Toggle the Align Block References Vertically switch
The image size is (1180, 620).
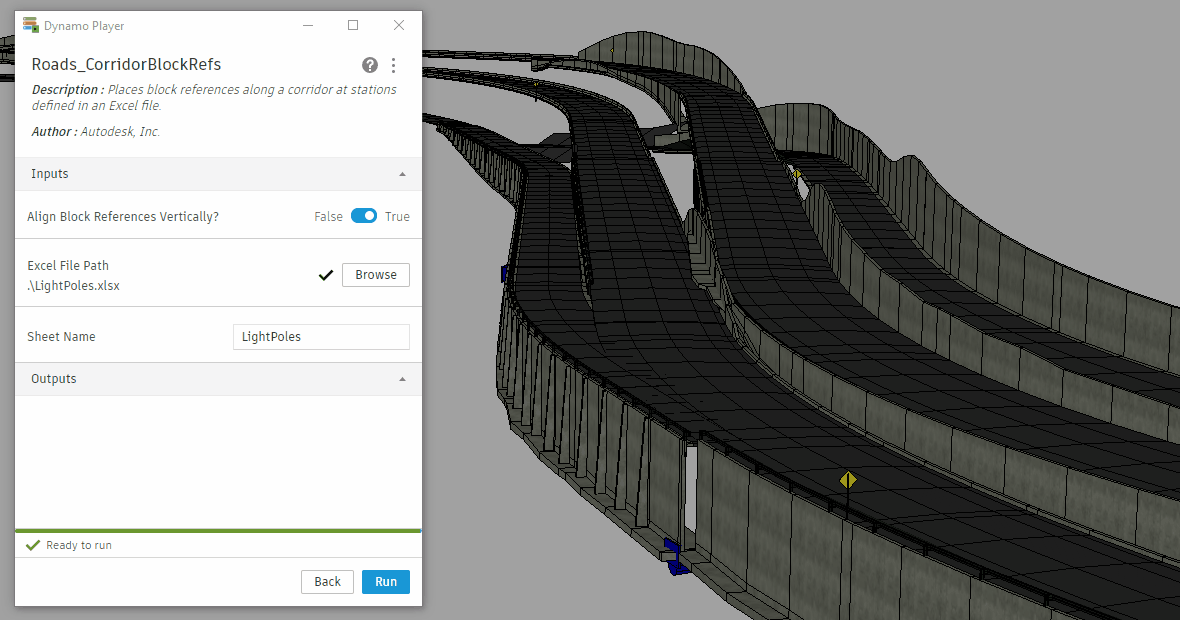point(364,216)
